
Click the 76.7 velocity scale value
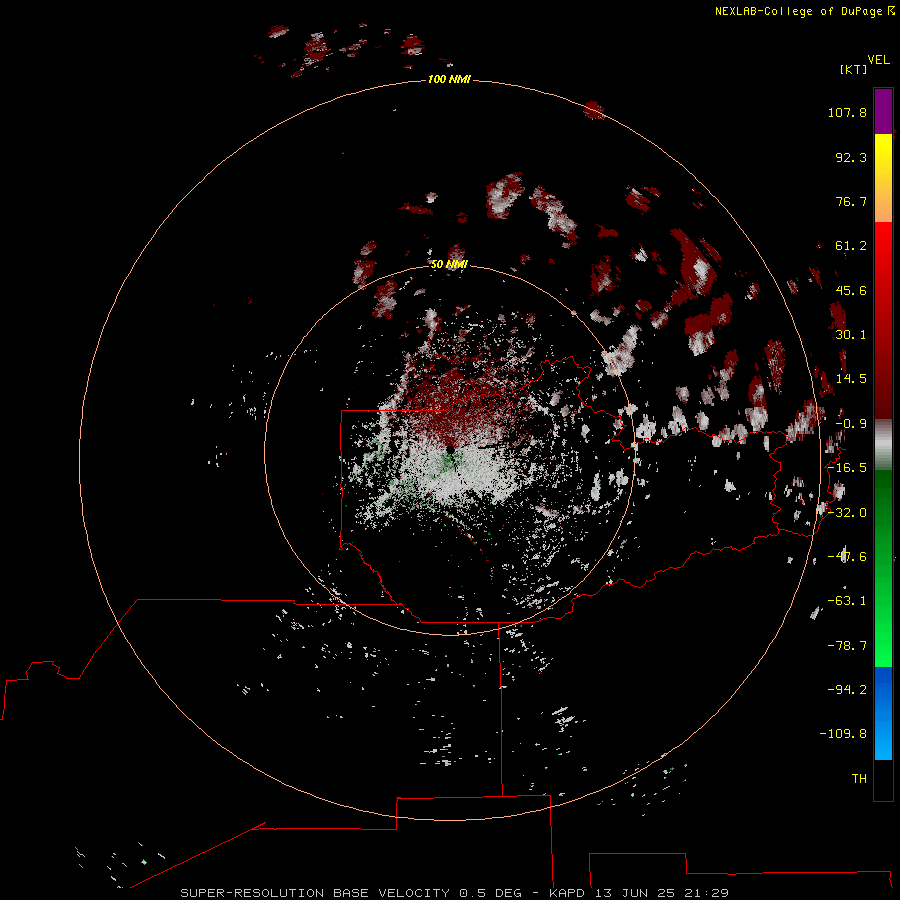pyautogui.click(x=851, y=201)
